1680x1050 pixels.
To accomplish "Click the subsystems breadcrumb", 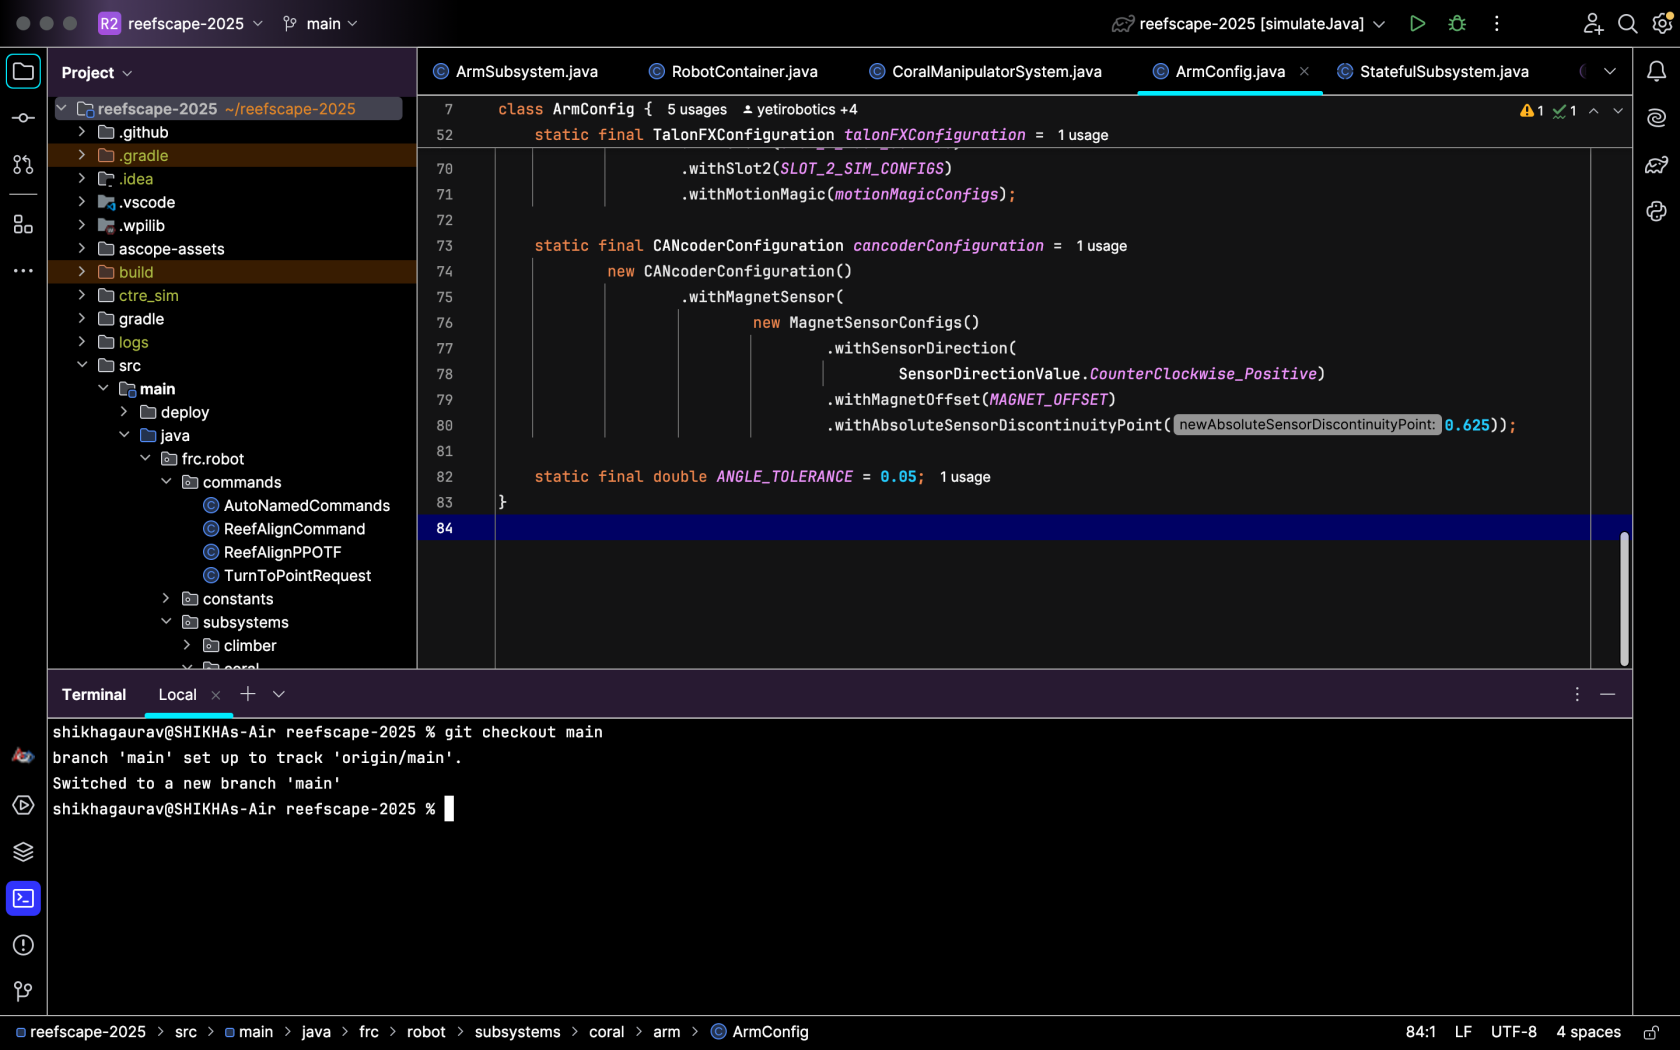I will click(517, 1032).
